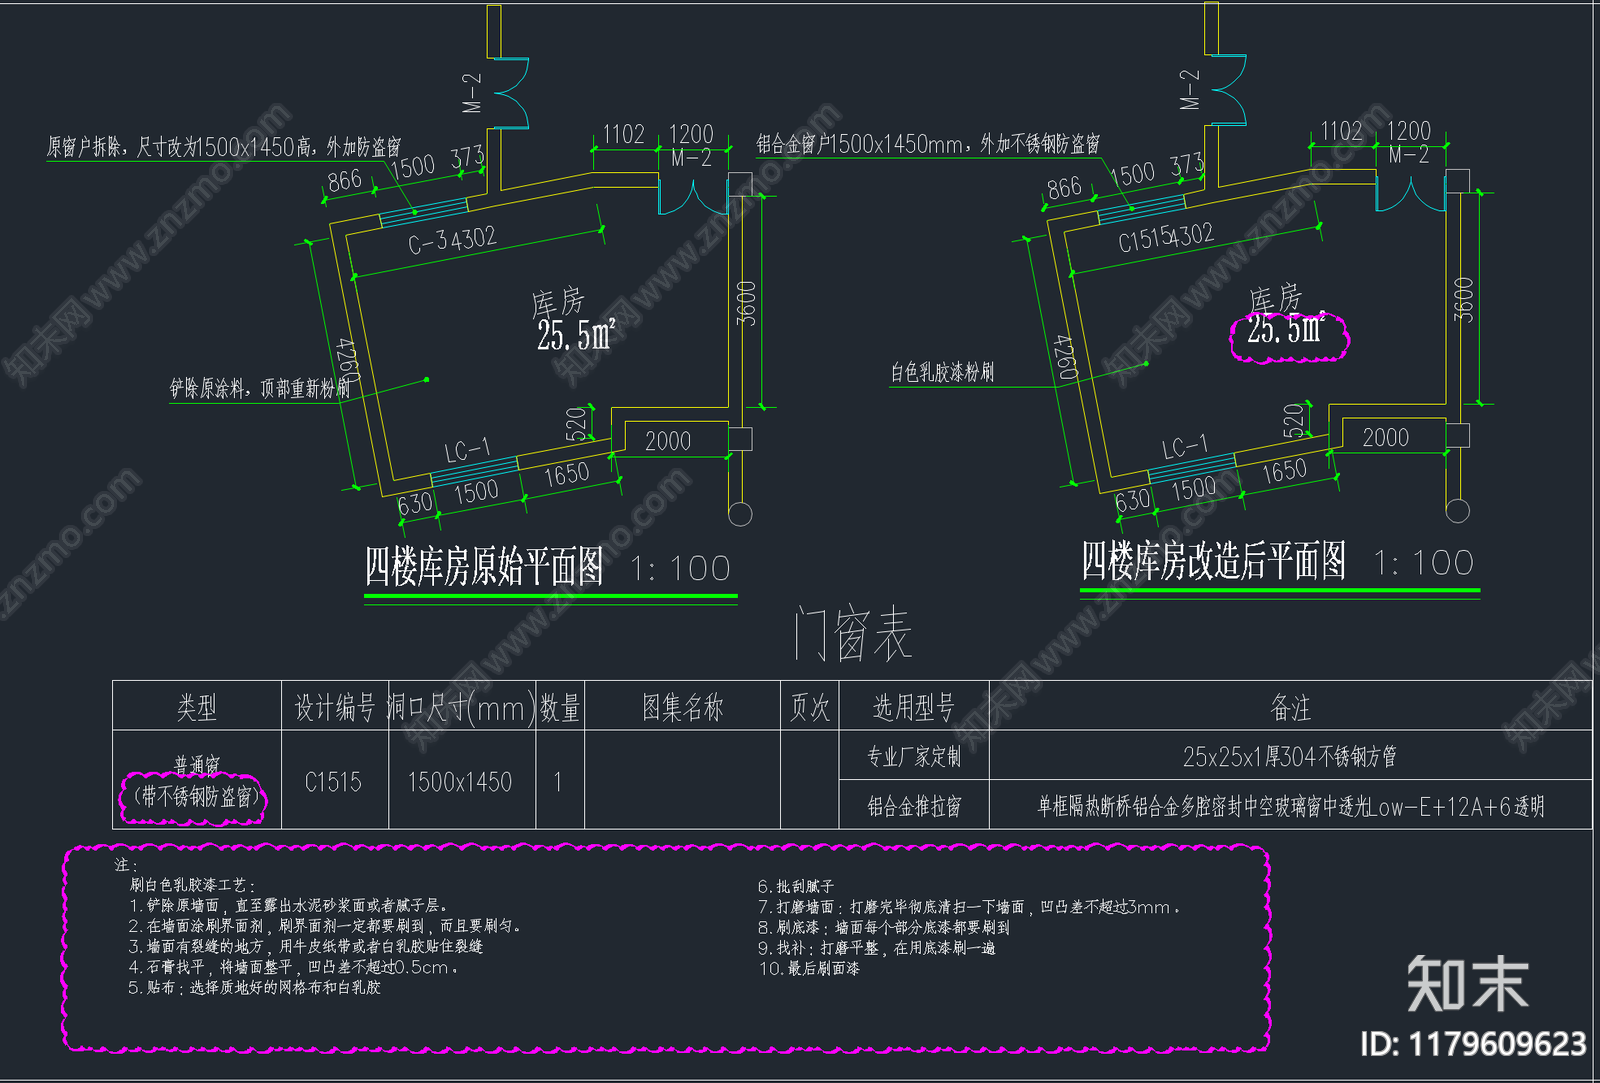Click the 刷白色乳胶漆工艺 note heading
This screenshot has height=1083, width=1600.
pos(194,885)
